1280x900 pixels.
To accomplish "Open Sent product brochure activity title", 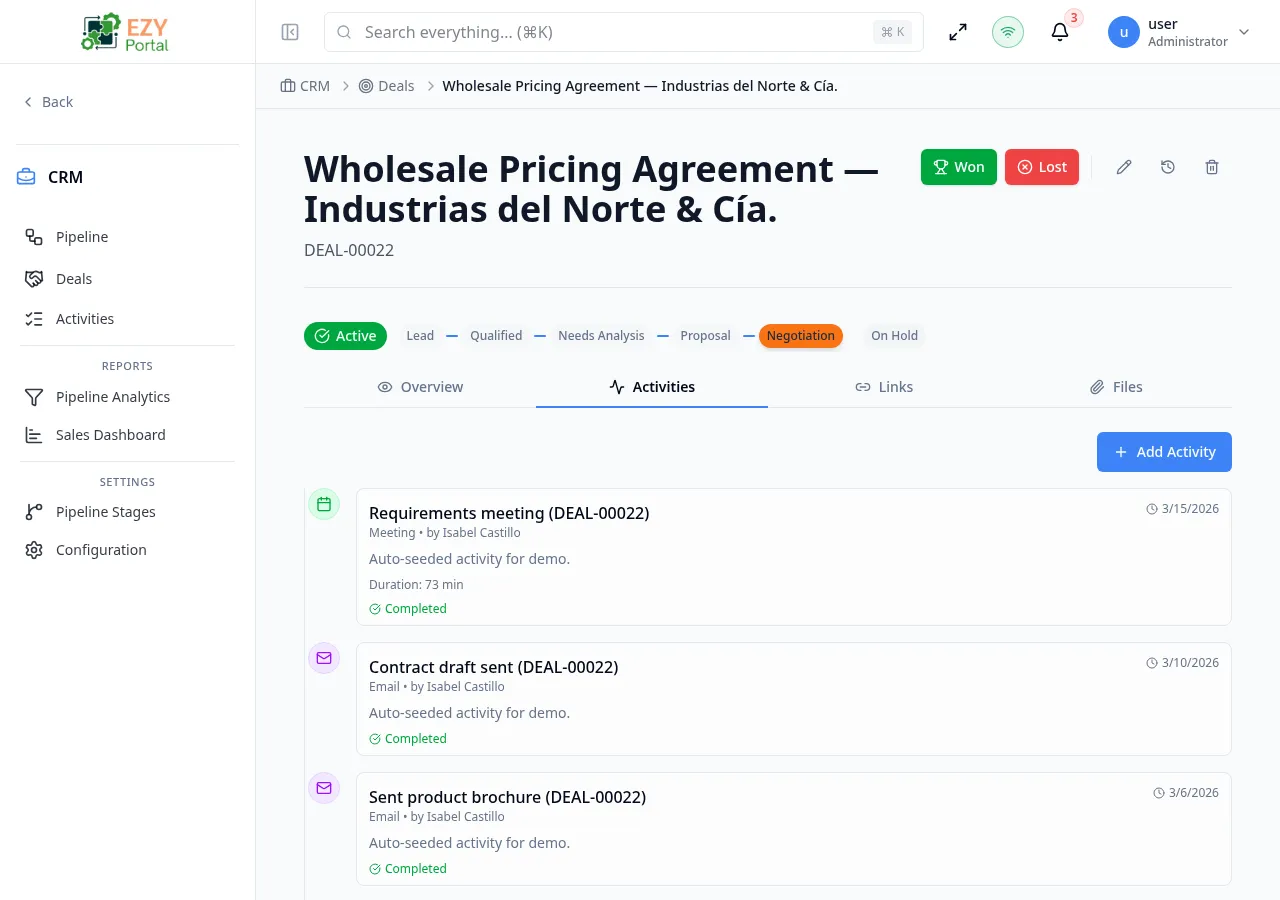I will [507, 797].
